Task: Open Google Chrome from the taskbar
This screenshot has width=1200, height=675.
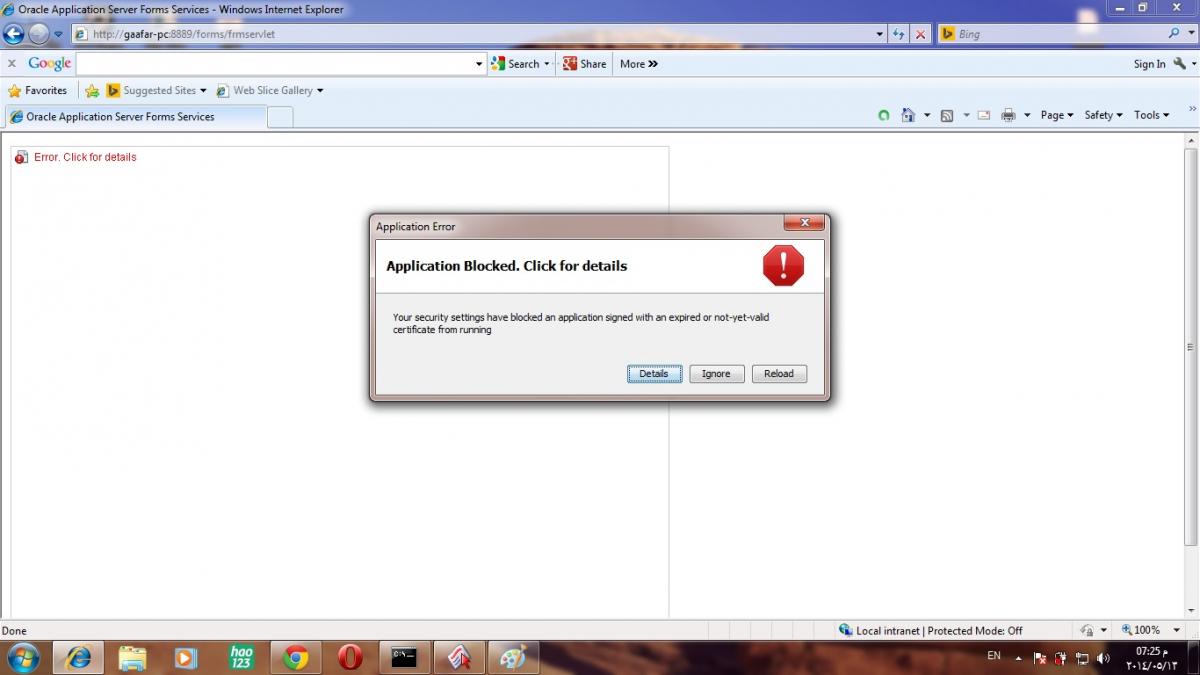Action: point(295,657)
